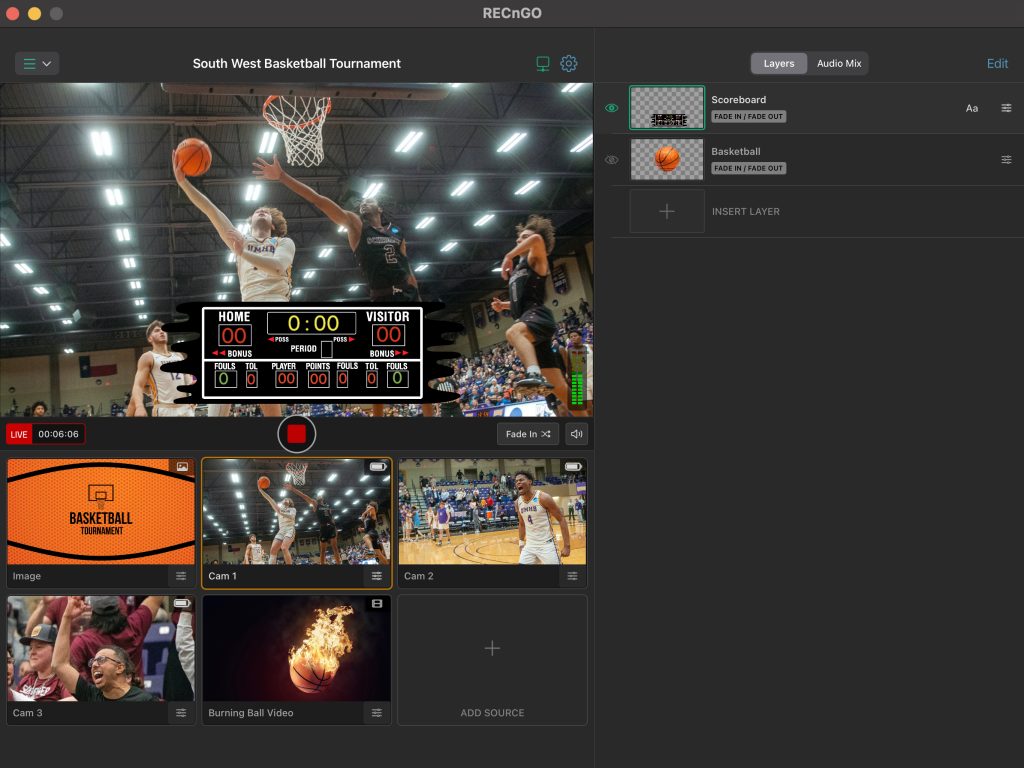
Task: Click the external monitor output icon
Action: pos(543,63)
